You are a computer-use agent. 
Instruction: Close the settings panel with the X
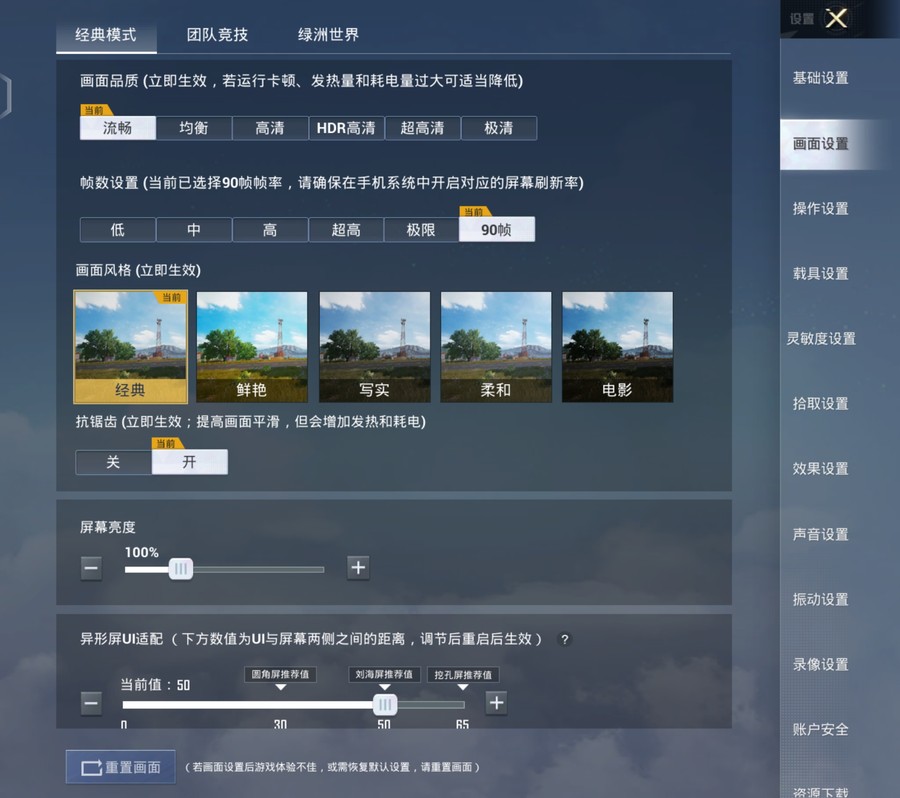click(x=836, y=17)
